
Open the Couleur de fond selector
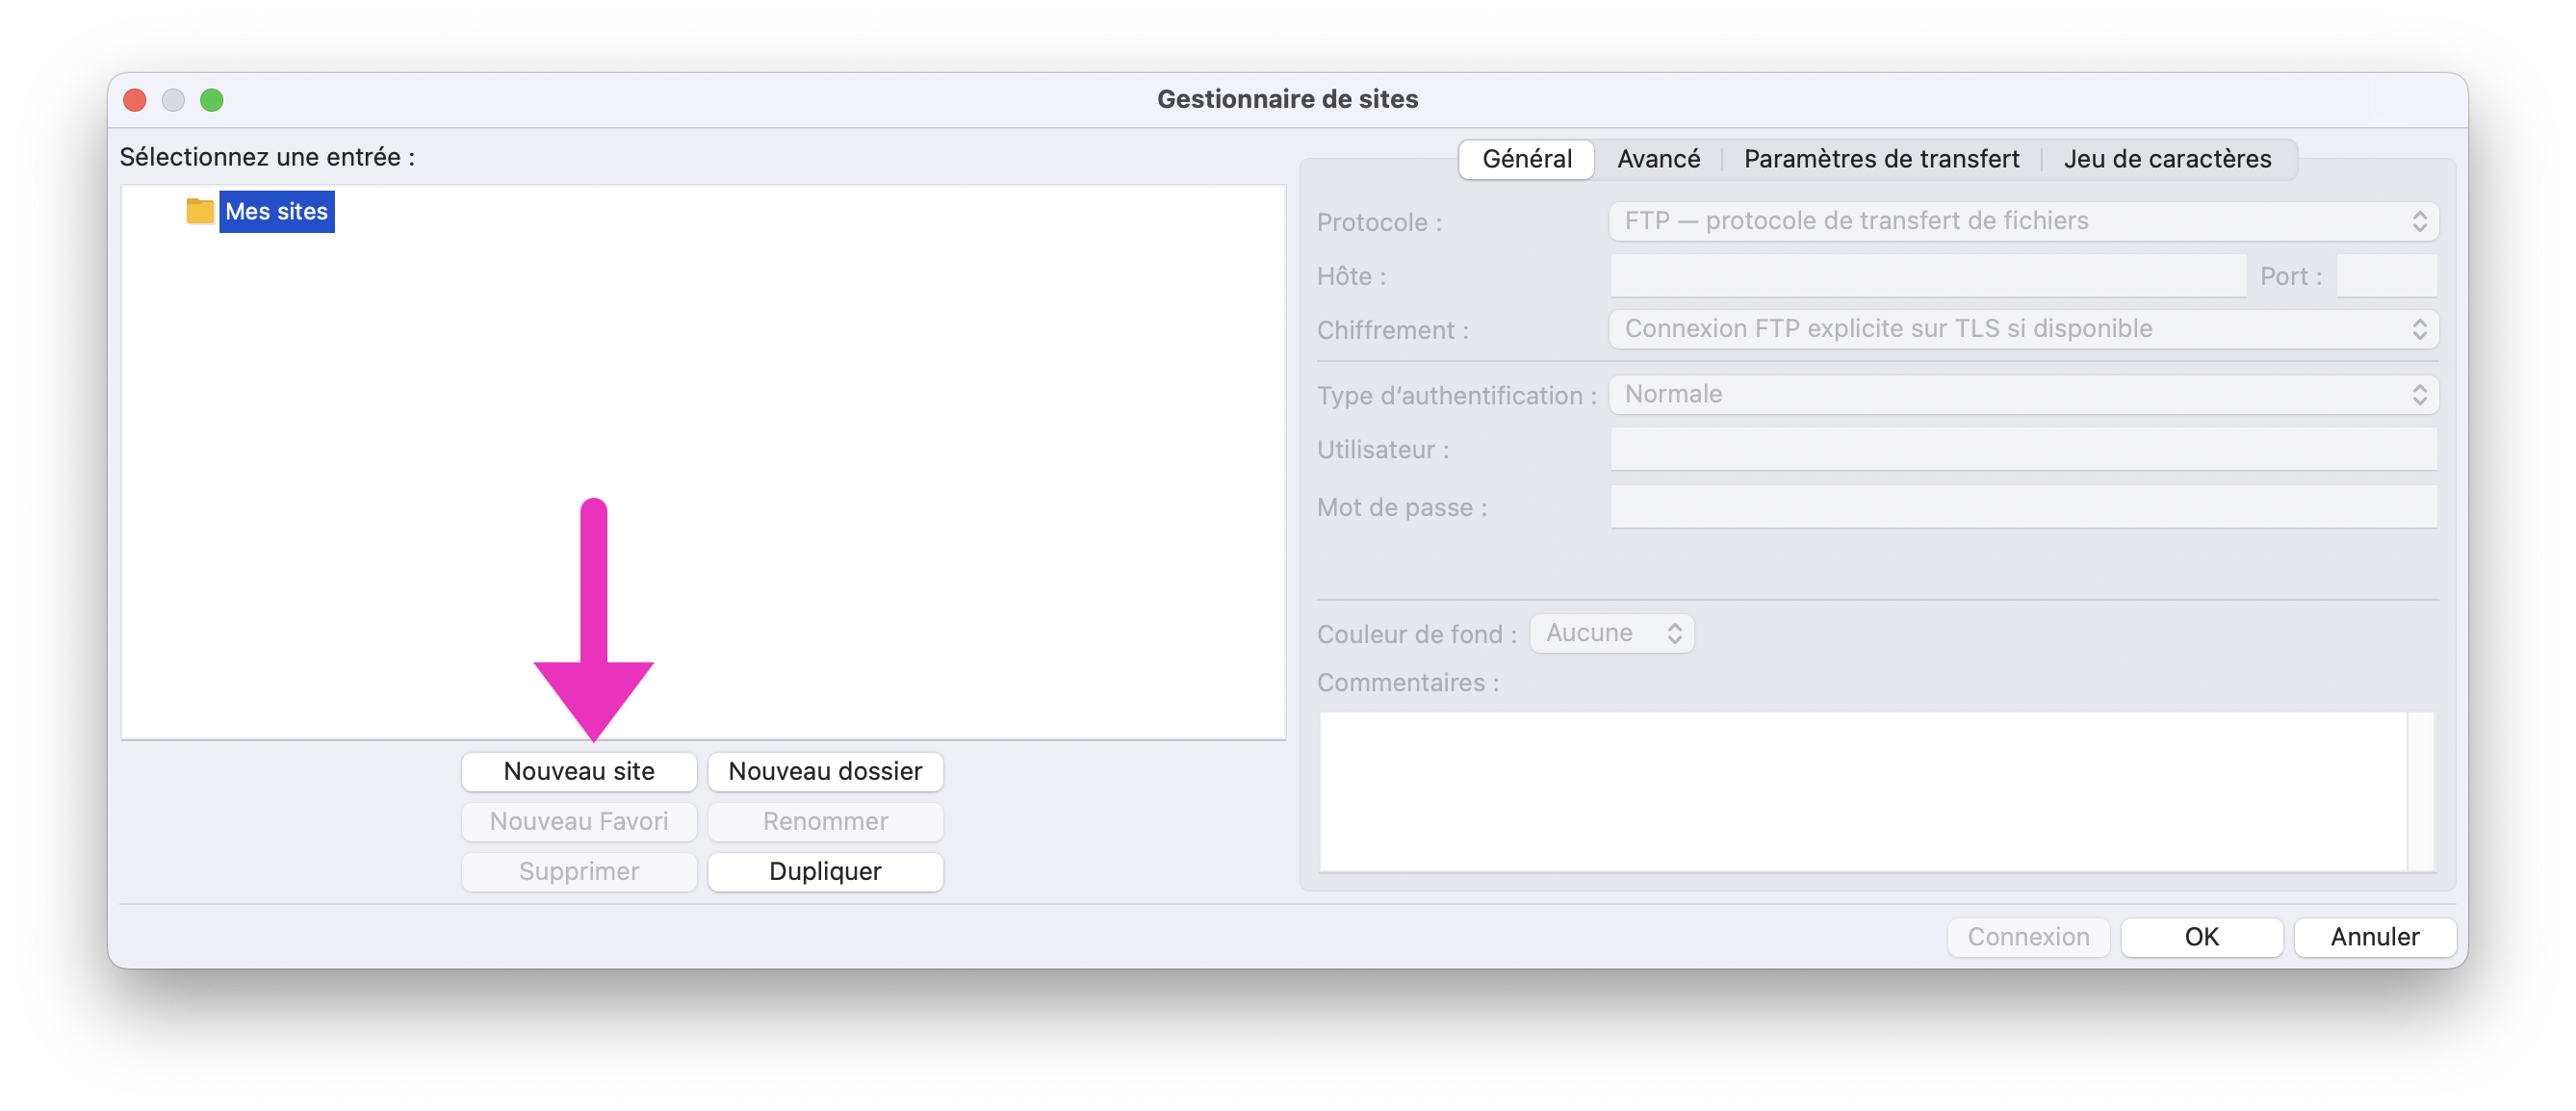pos(1612,633)
